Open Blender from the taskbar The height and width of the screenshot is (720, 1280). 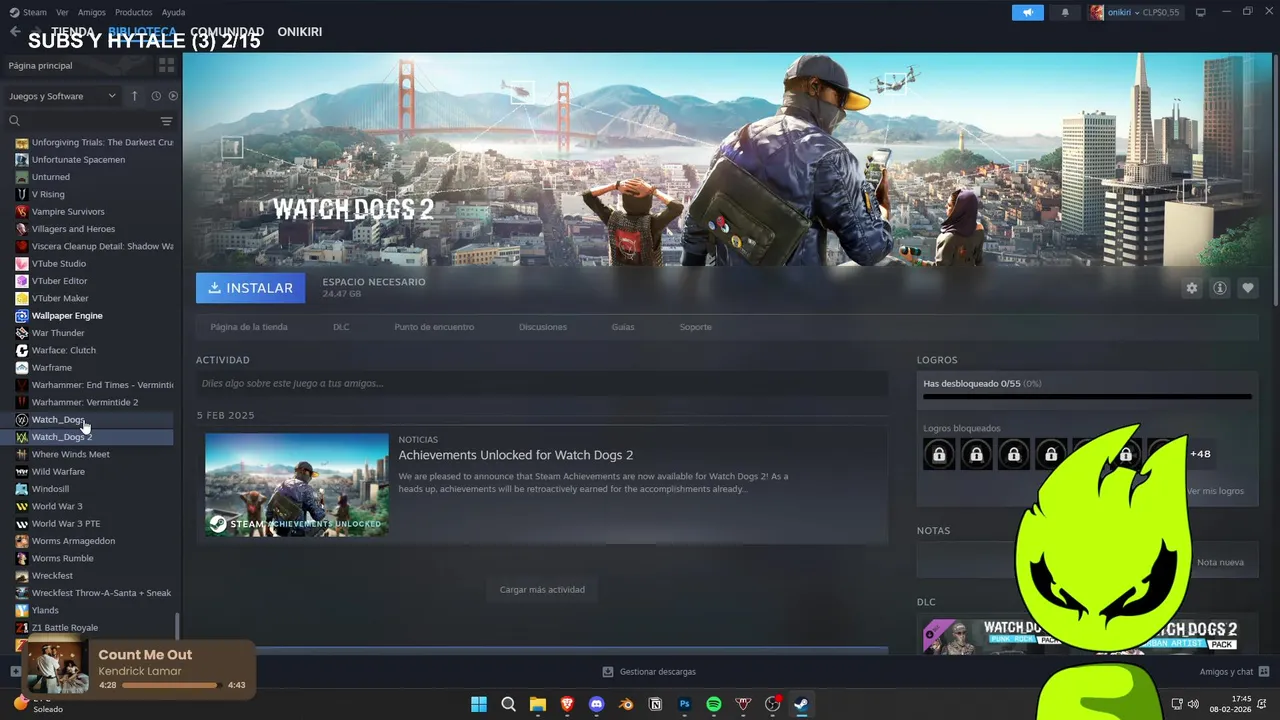click(x=626, y=704)
